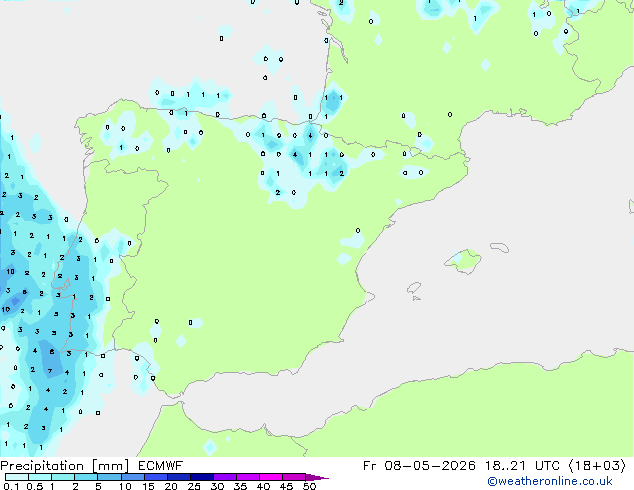Click the 20–25 mm legend color swatch
Viewport: 634px width, 490px height.
click(178, 477)
